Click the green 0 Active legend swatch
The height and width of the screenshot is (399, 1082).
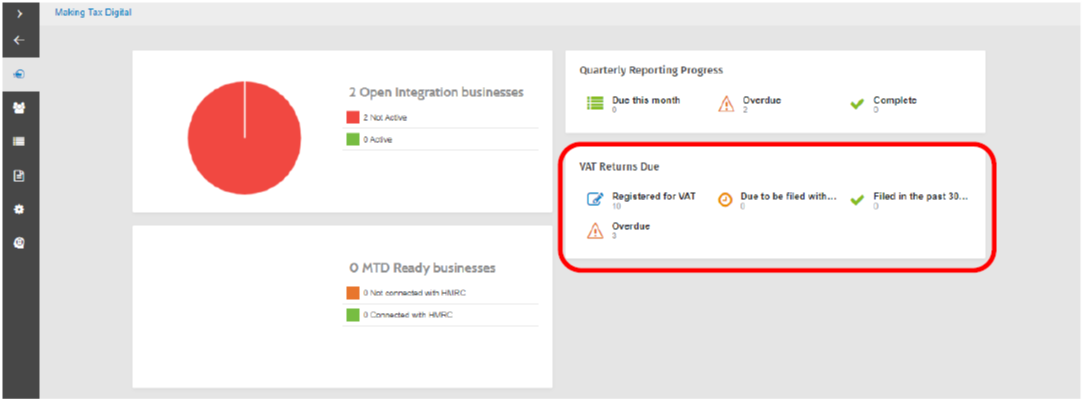(x=353, y=139)
